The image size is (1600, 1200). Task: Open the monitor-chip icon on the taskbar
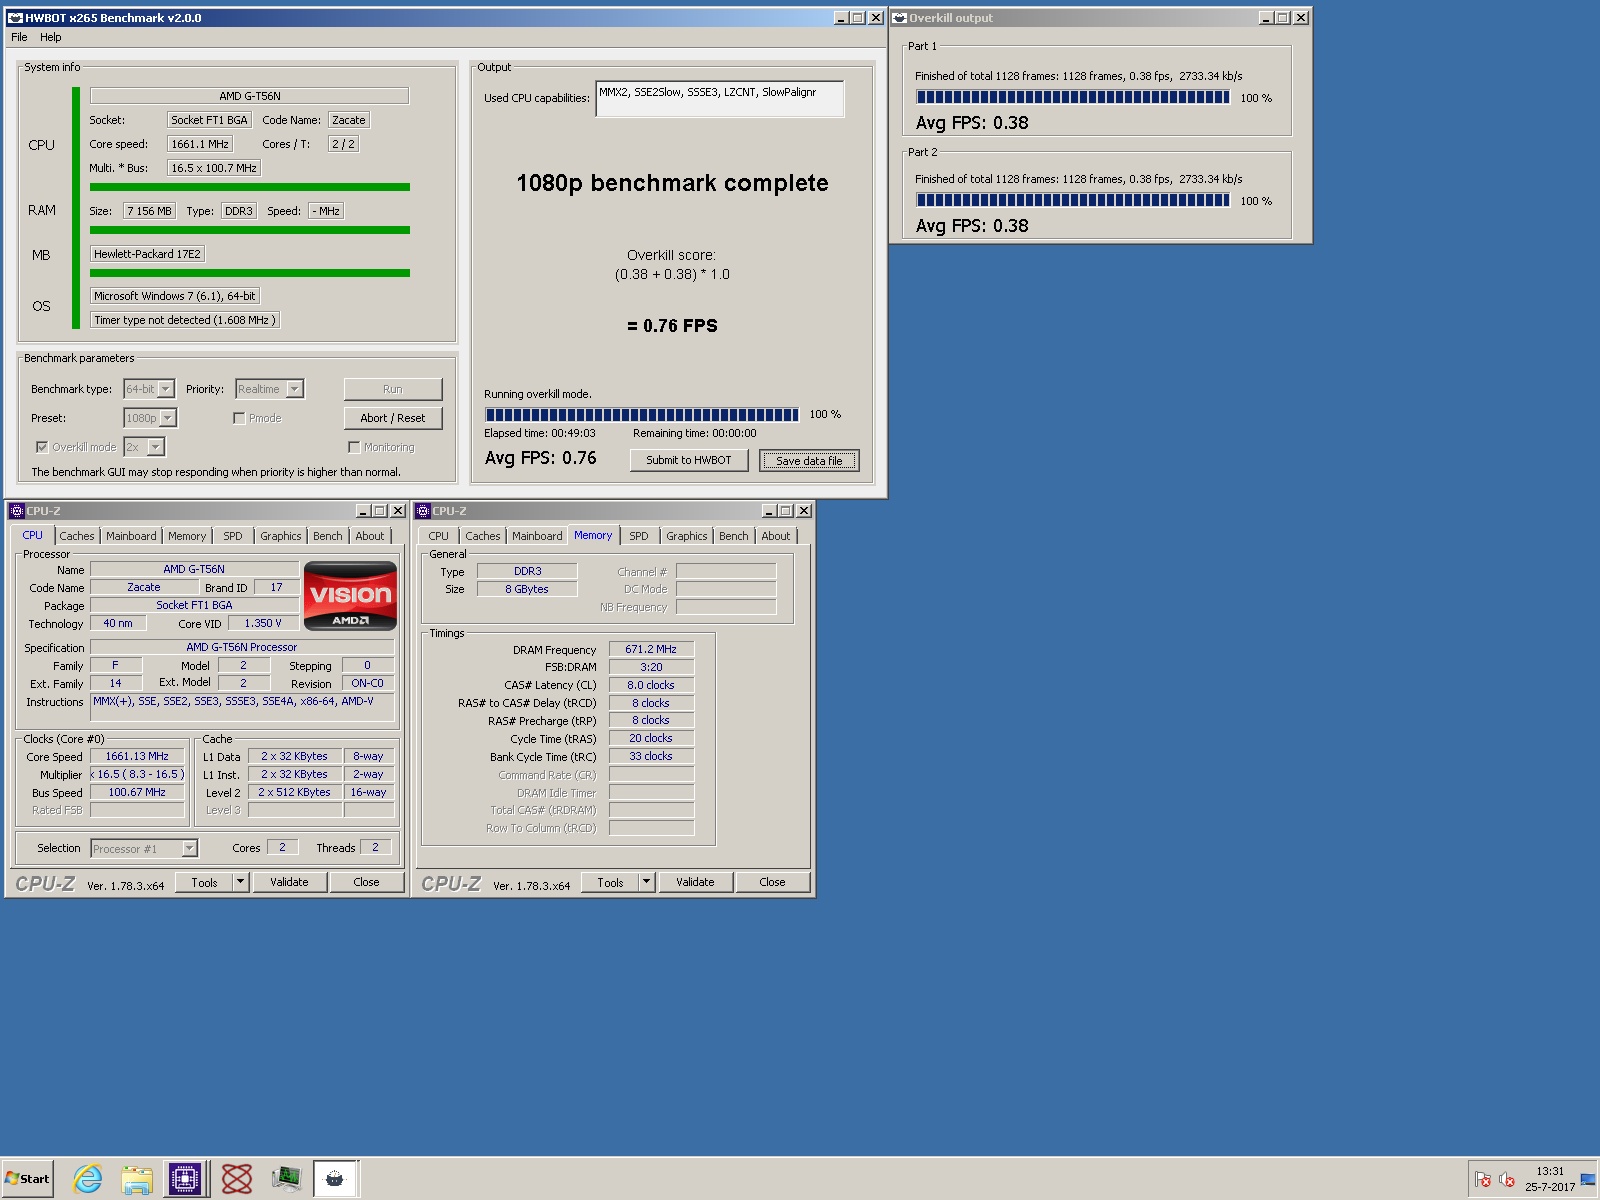[x=286, y=1179]
